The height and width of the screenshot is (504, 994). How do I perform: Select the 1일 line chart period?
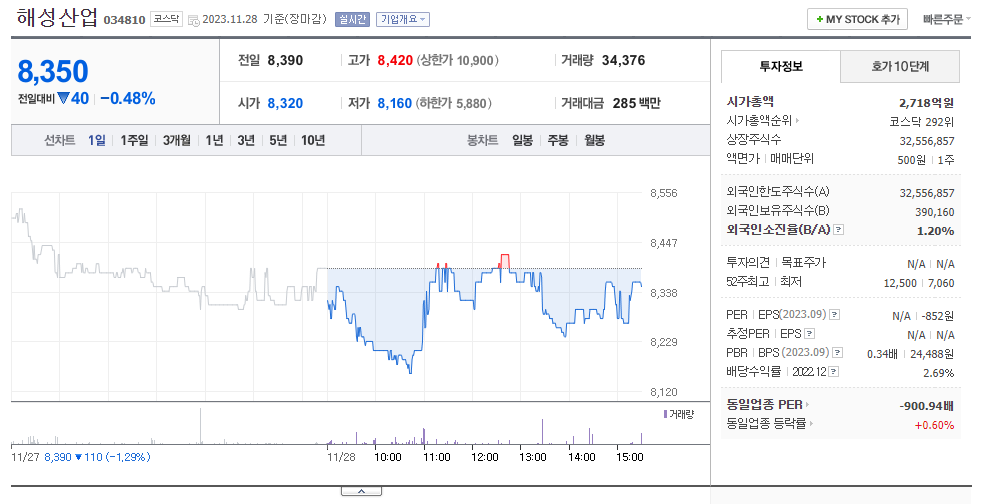coord(97,140)
